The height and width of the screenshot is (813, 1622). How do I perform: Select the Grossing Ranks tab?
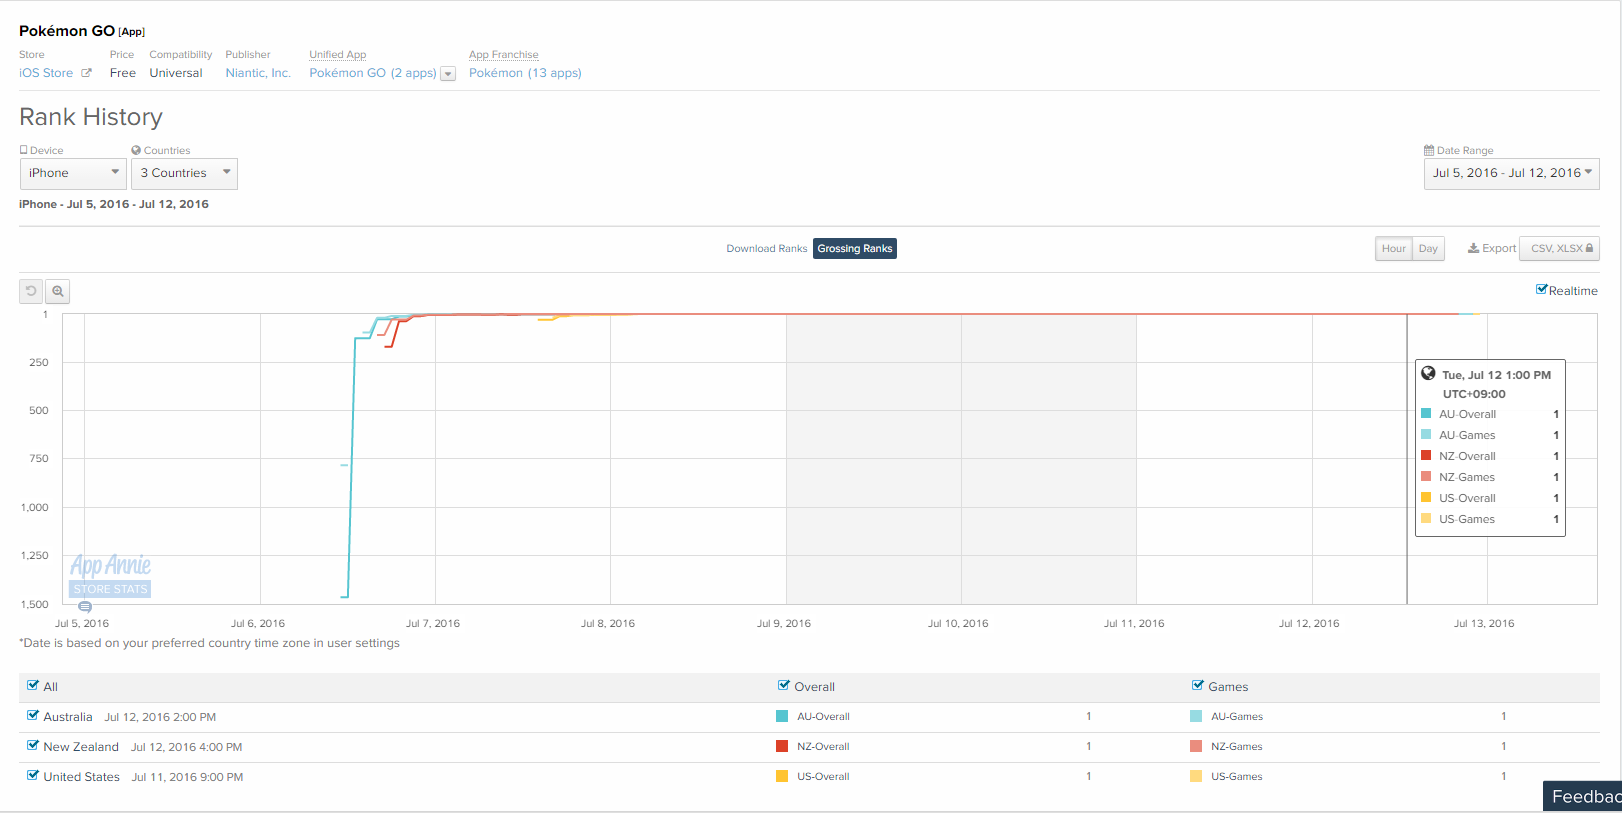tap(854, 249)
